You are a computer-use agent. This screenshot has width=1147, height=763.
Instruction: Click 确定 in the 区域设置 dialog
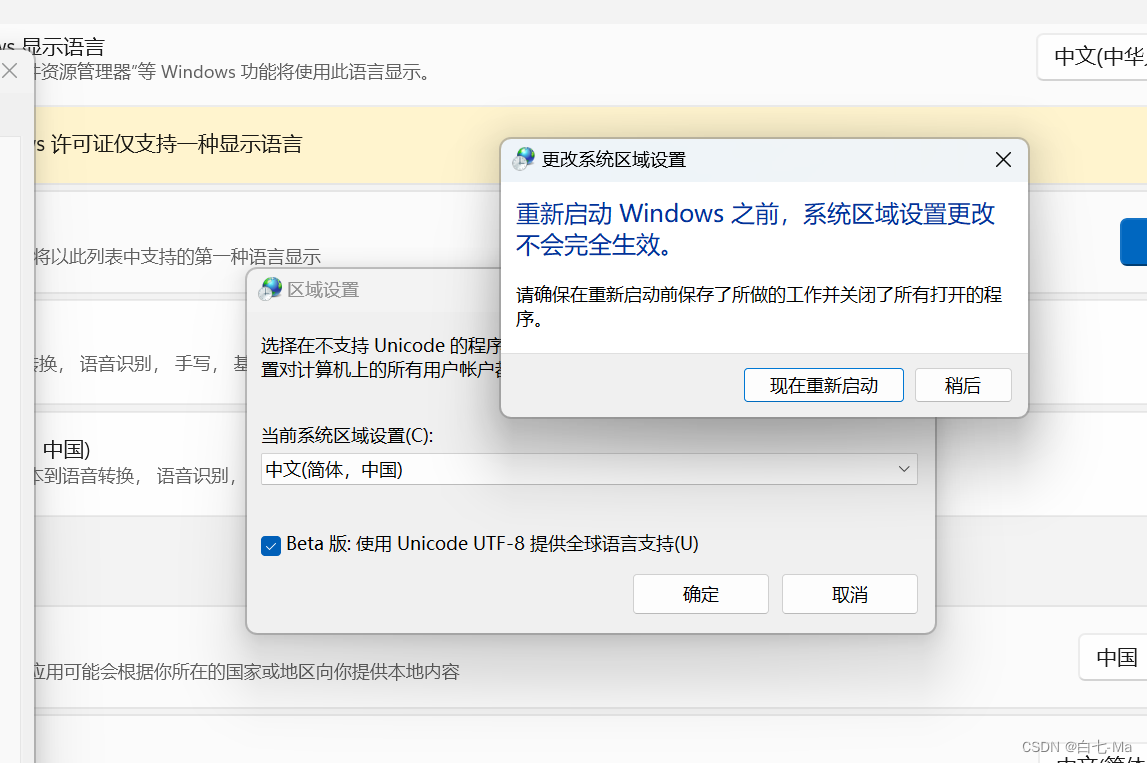pyautogui.click(x=700, y=594)
